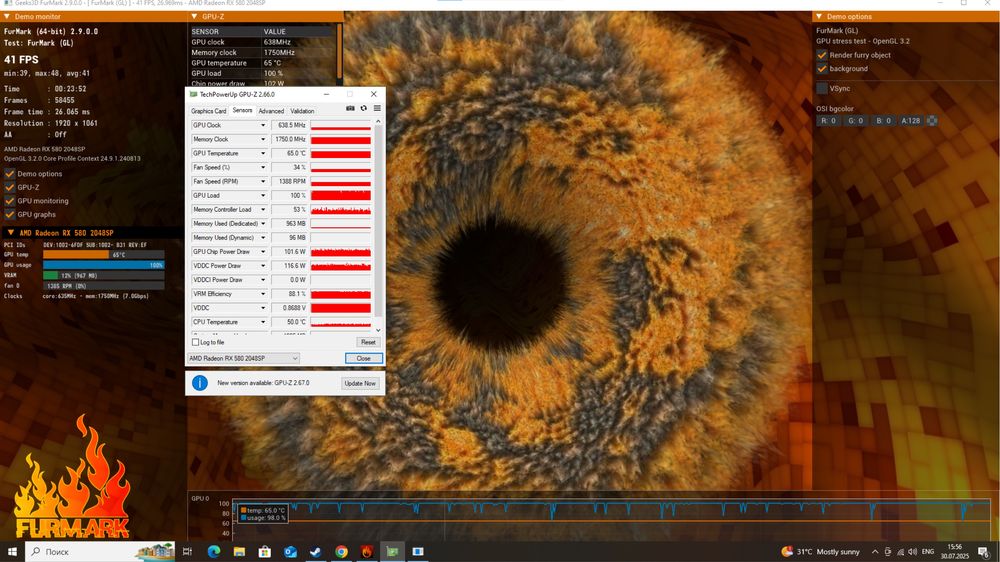Enable VSync checkbox
Image resolution: width=1000 pixels, height=562 pixels.
click(822, 88)
